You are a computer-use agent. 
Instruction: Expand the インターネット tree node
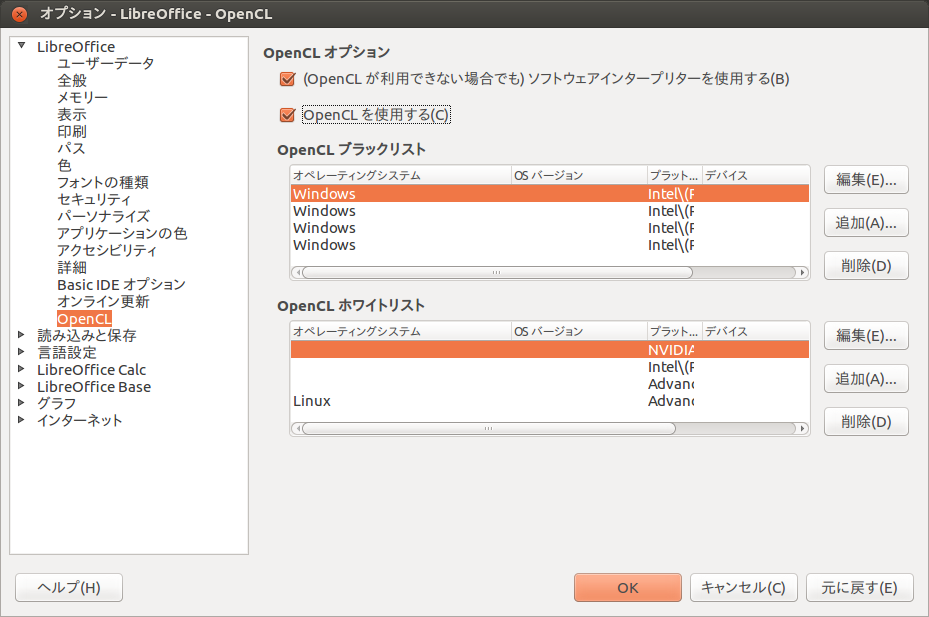pyautogui.click(x=22, y=420)
